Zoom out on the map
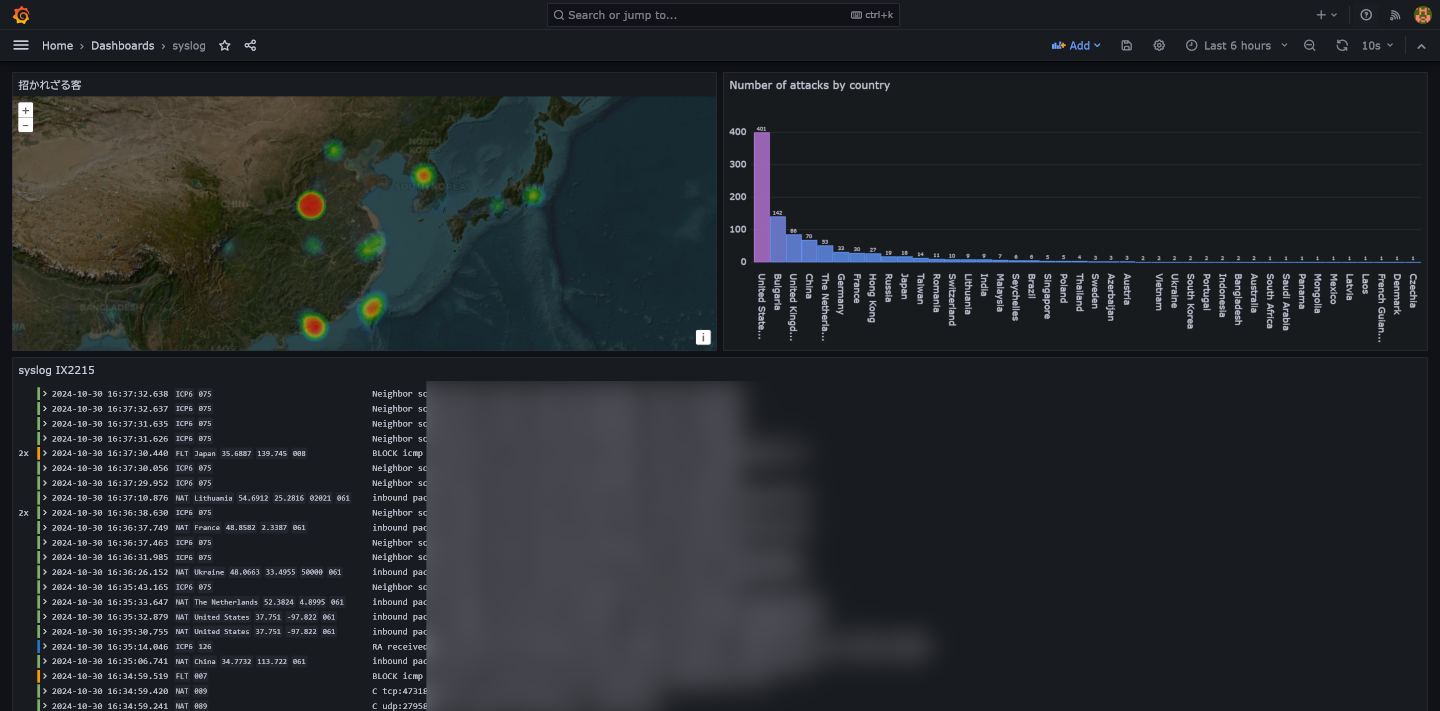 click(x=26, y=125)
